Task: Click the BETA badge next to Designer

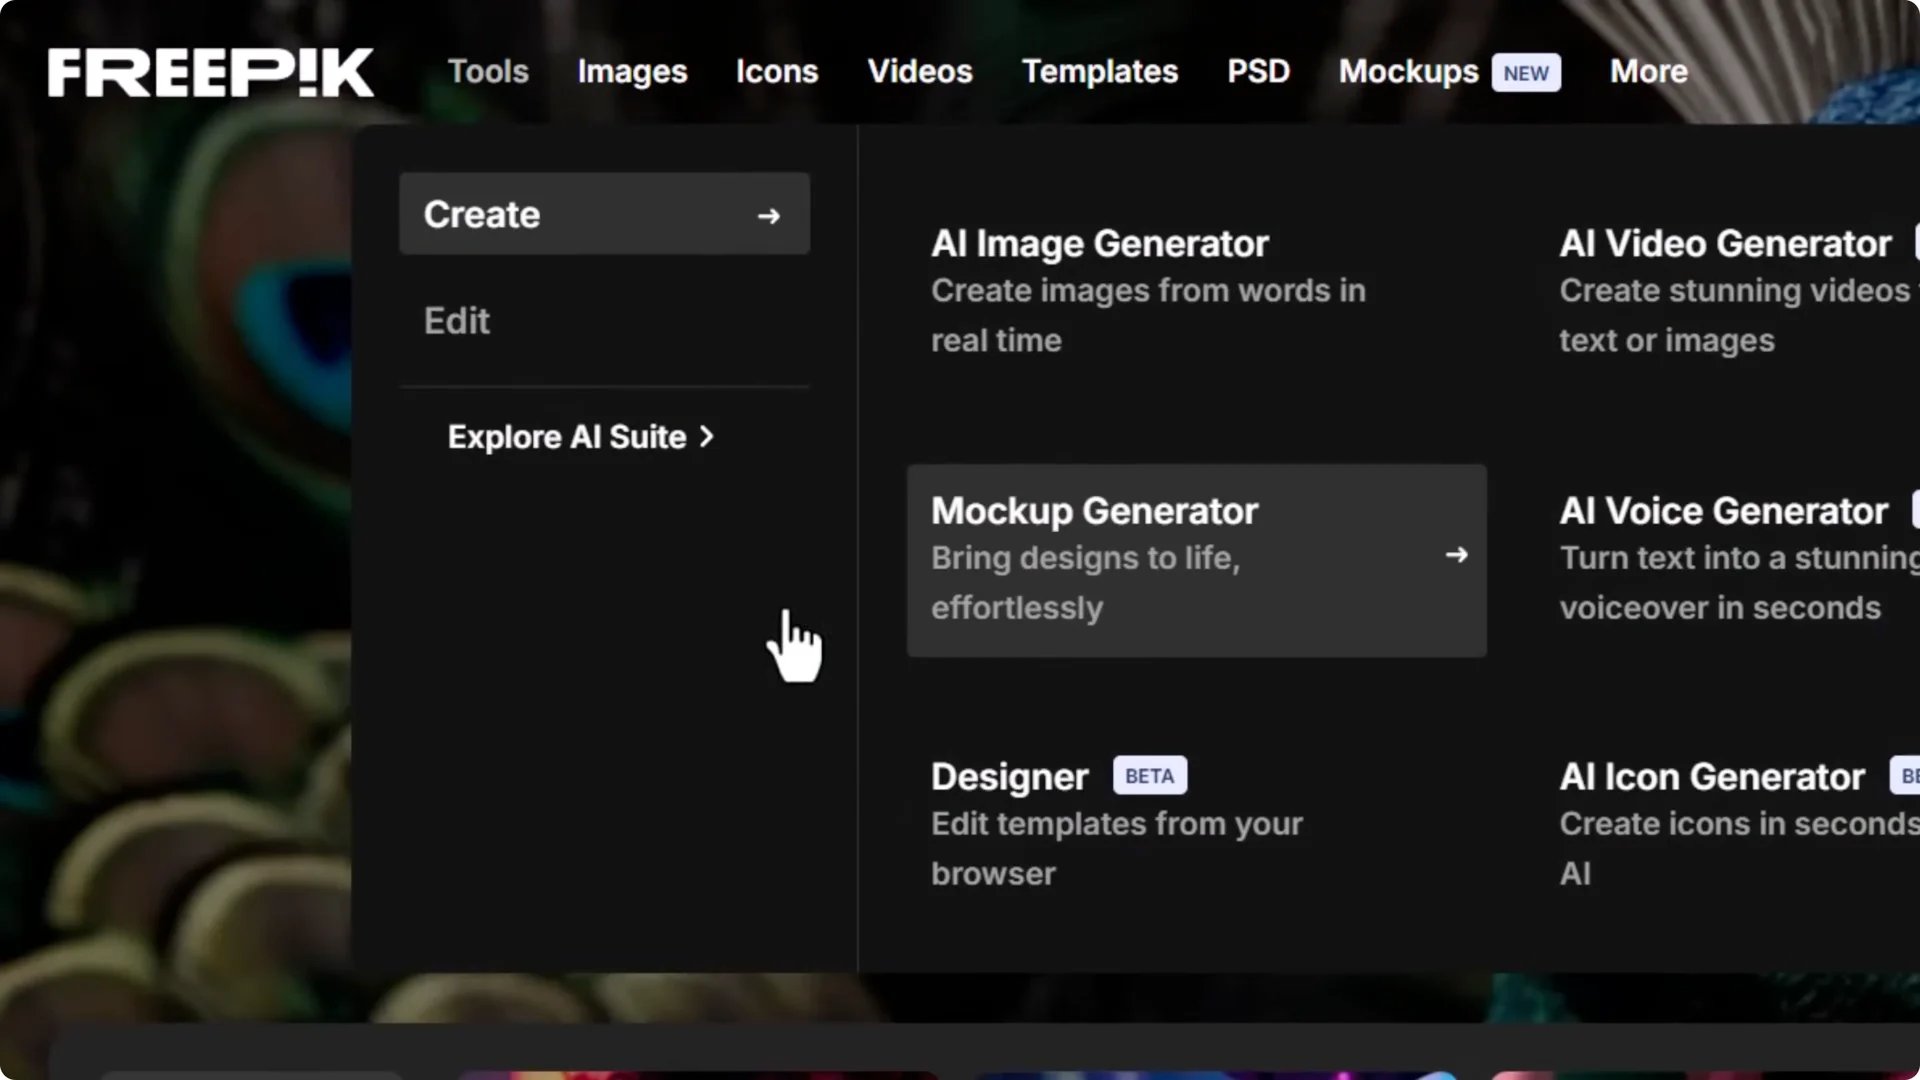Action: click(x=1149, y=775)
